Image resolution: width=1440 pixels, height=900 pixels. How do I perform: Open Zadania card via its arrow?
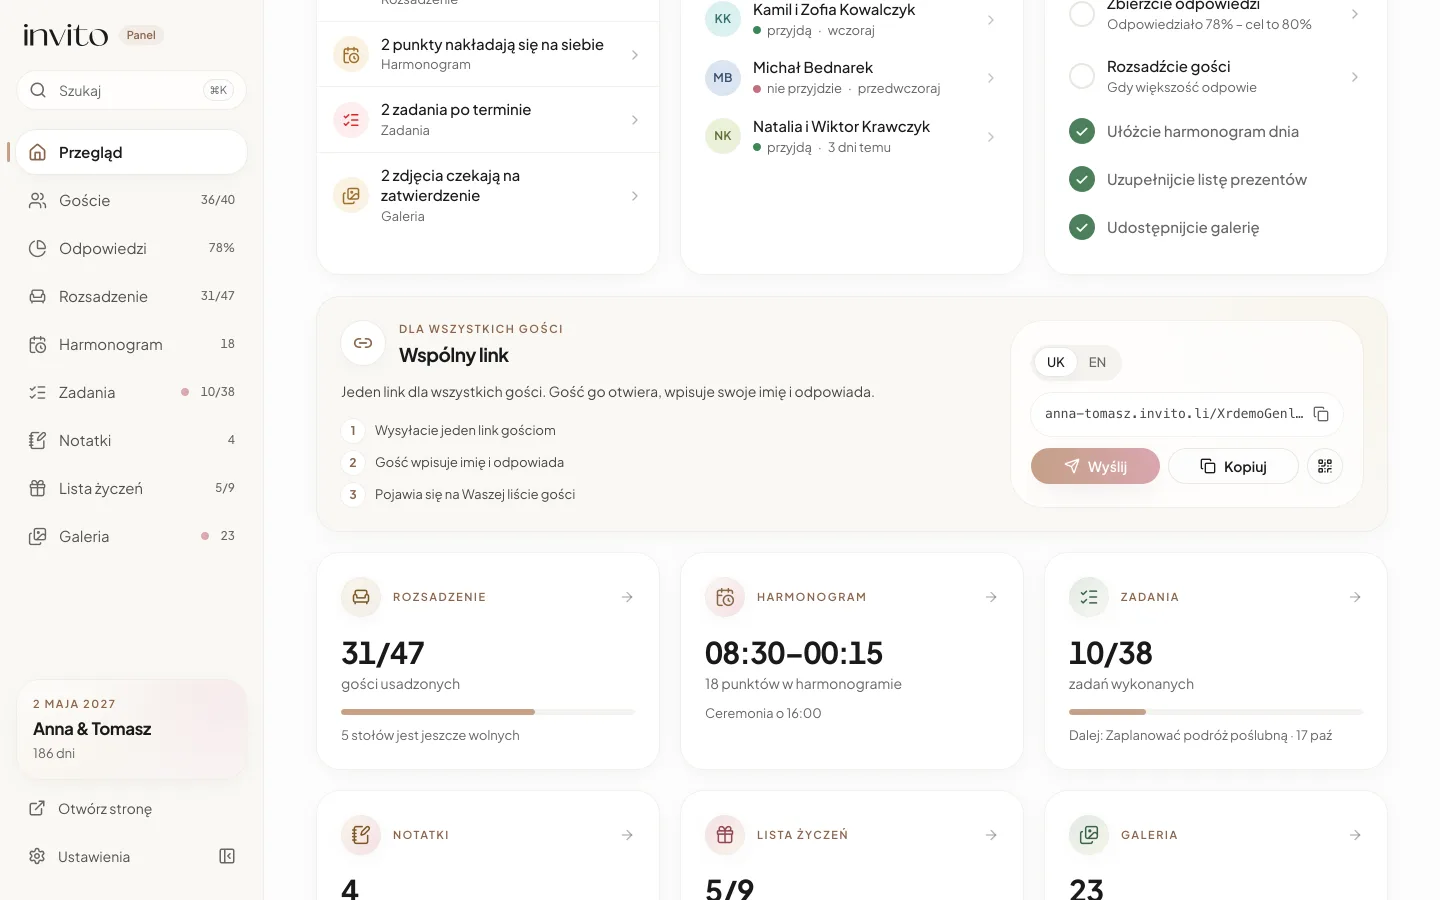(x=1355, y=597)
